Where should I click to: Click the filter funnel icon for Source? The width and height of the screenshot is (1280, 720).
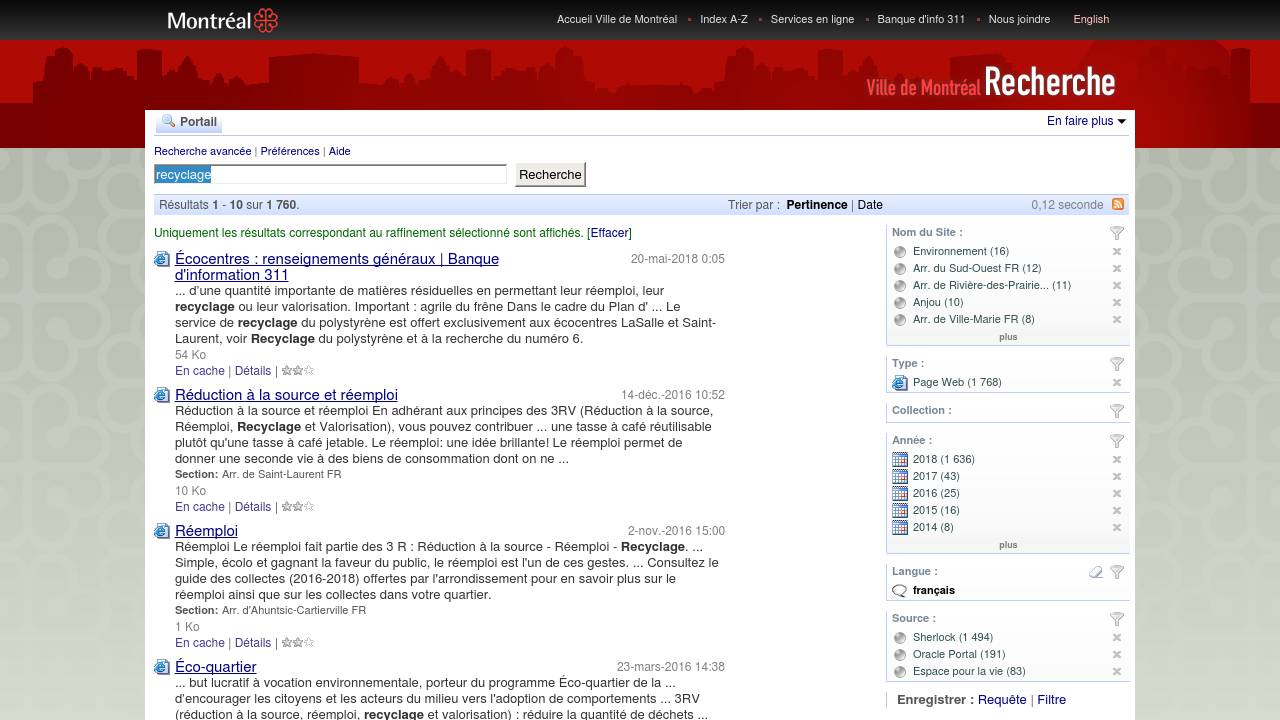1117,619
